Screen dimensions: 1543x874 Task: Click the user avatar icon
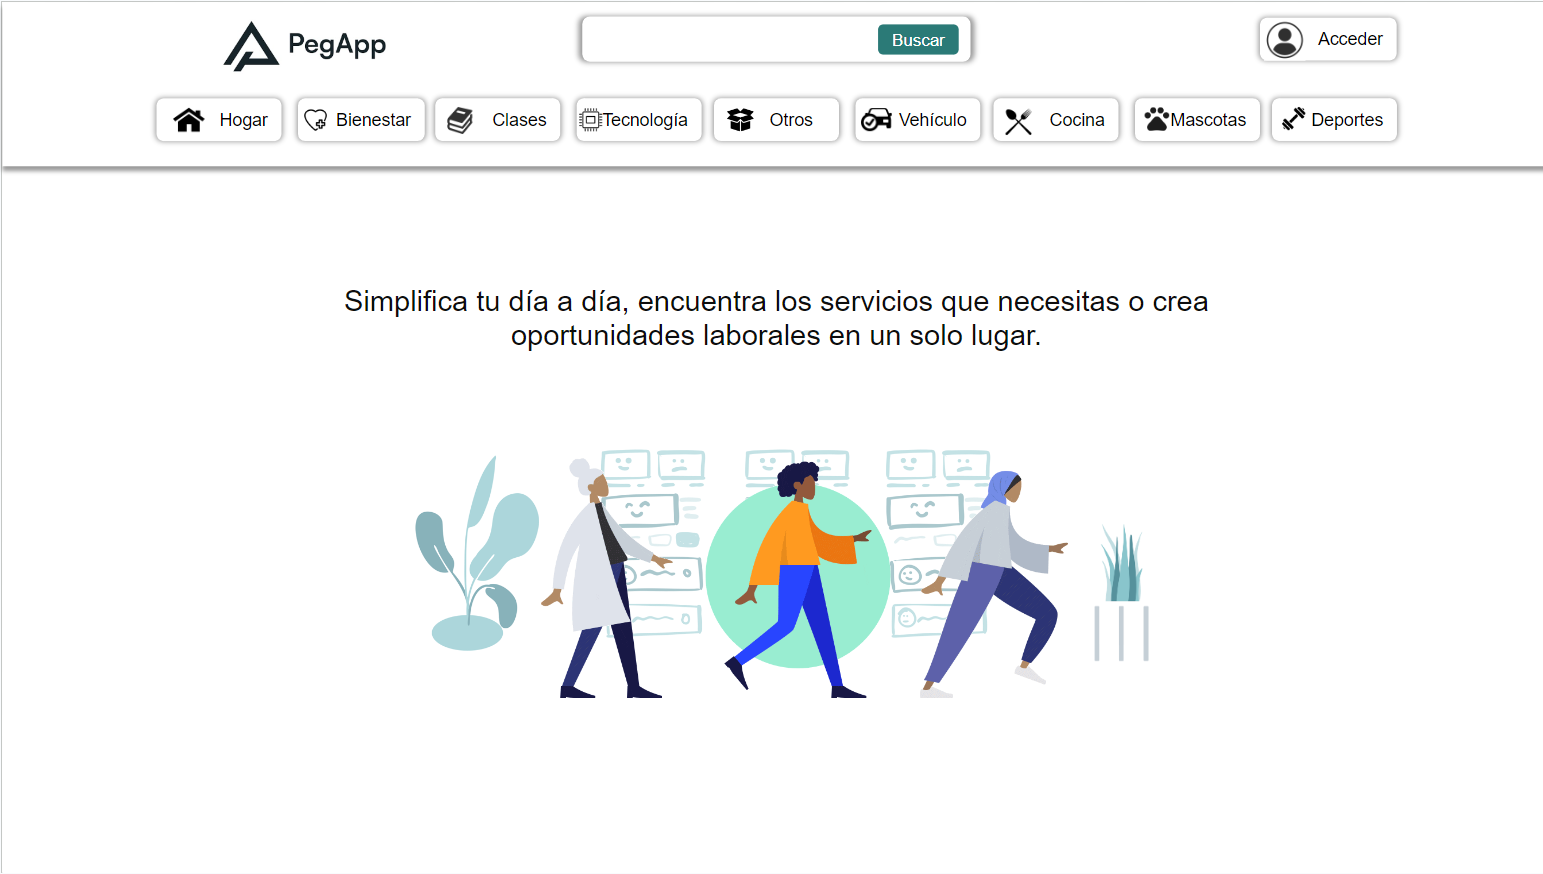coord(1284,40)
